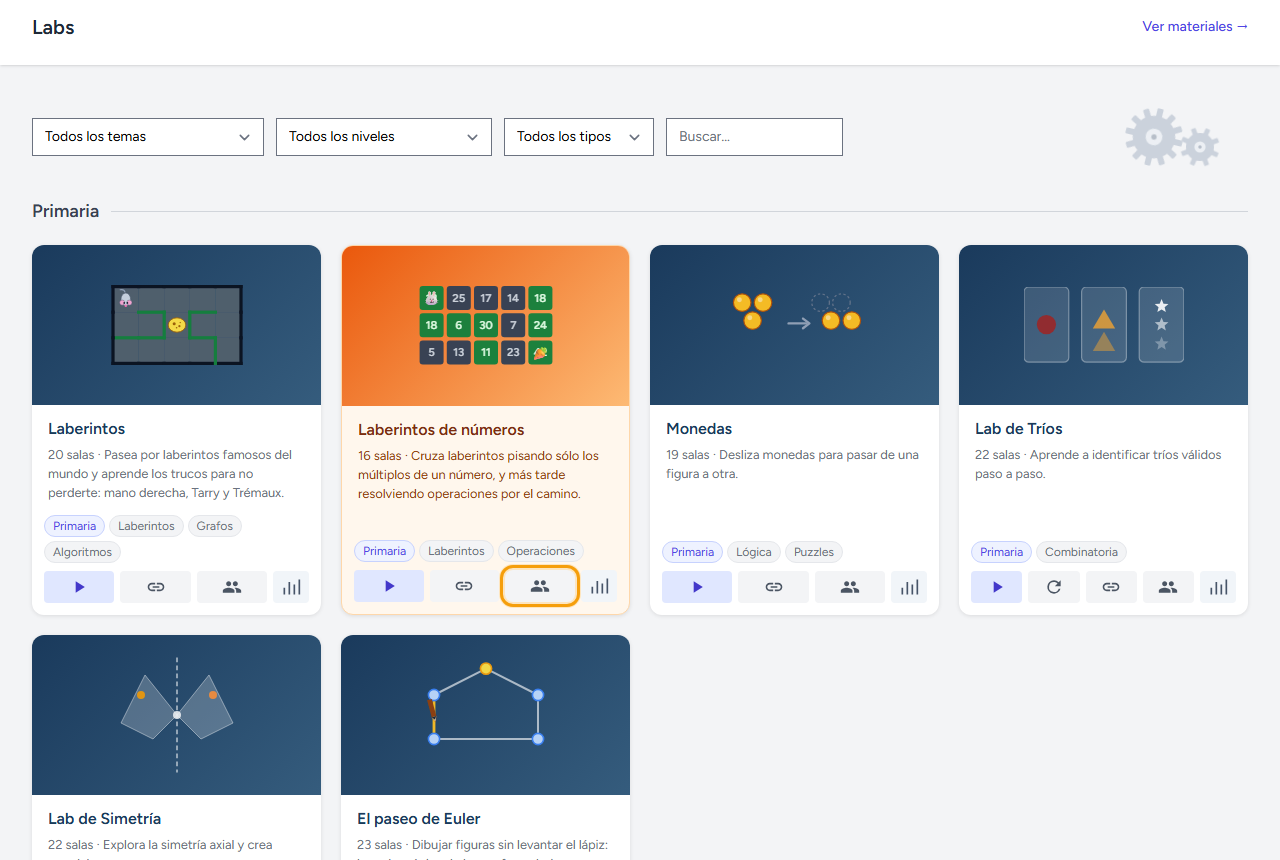This screenshot has height=860, width=1280.
Task: Open the Lab de Simetría thumbnail
Action: coord(177,715)
